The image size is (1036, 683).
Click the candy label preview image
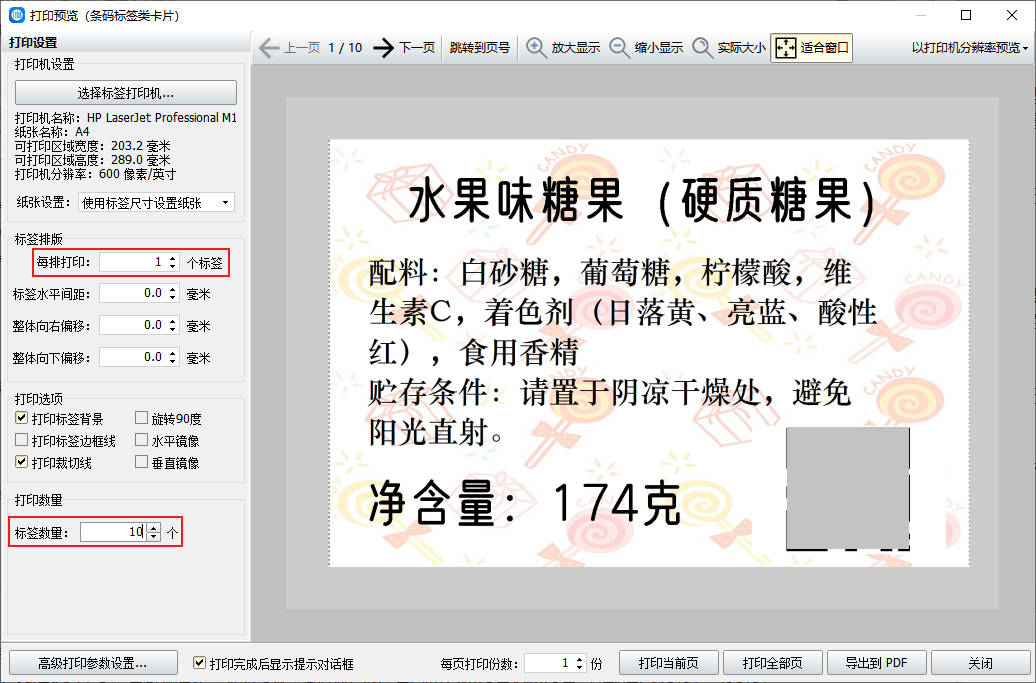pos(649,353)
